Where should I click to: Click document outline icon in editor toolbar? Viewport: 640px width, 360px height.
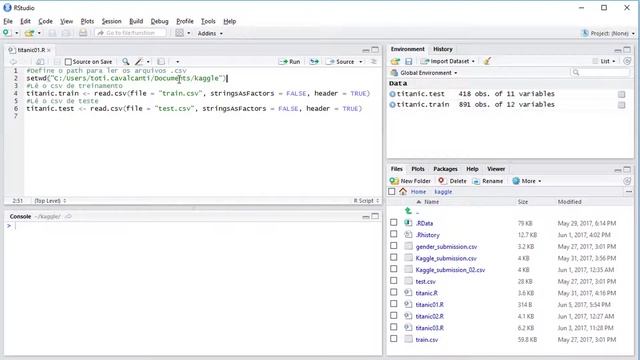point(373,62)
